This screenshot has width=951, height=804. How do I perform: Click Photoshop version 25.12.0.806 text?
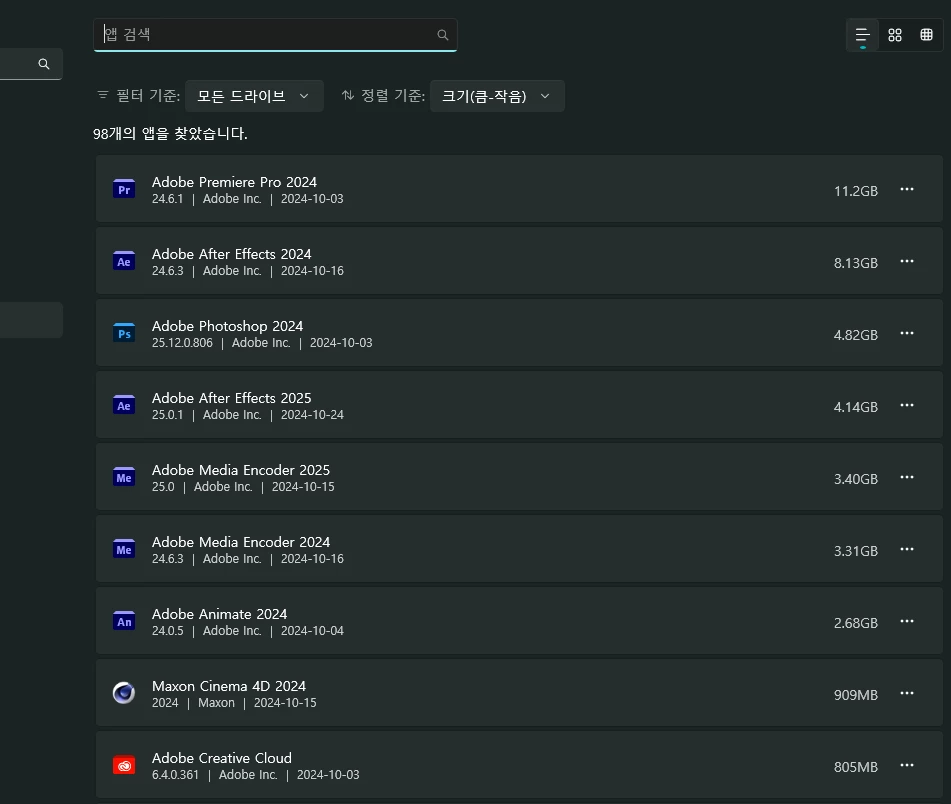182,343
